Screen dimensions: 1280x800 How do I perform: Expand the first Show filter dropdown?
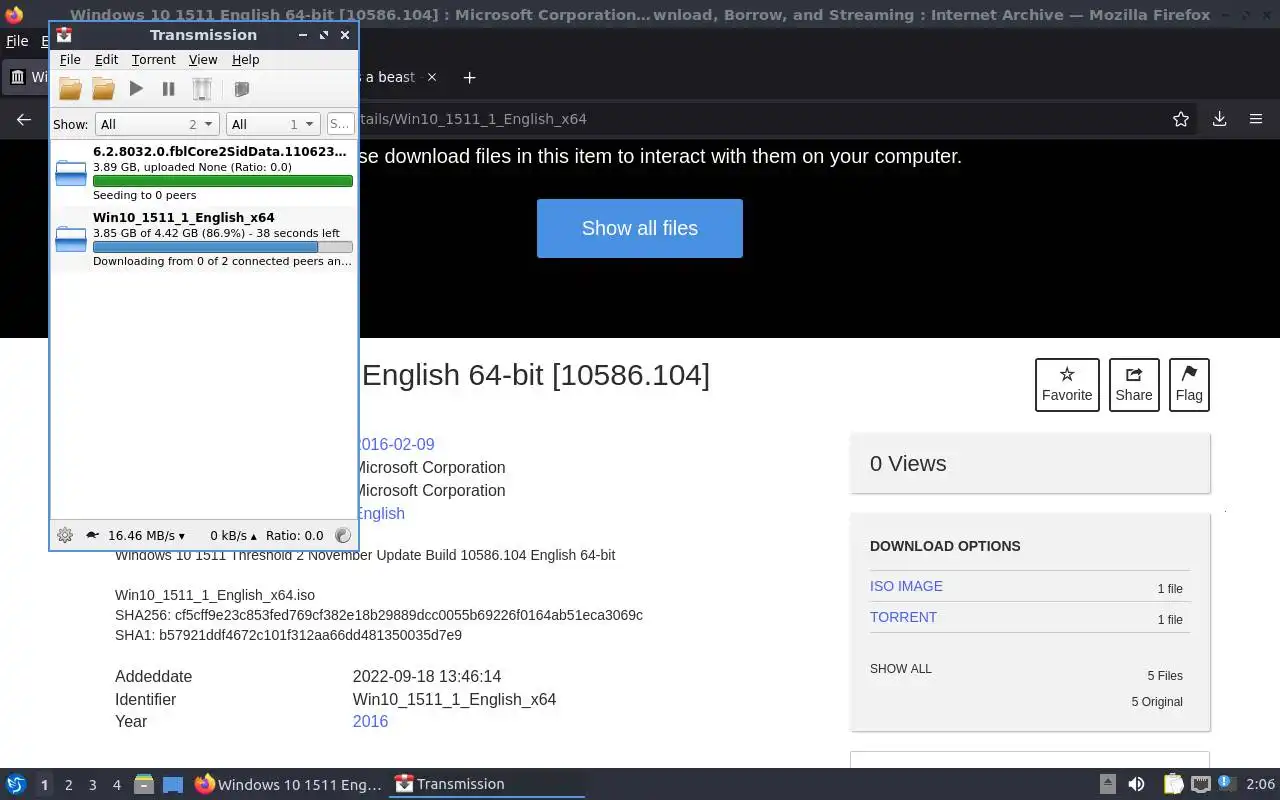tap(157, 124)
